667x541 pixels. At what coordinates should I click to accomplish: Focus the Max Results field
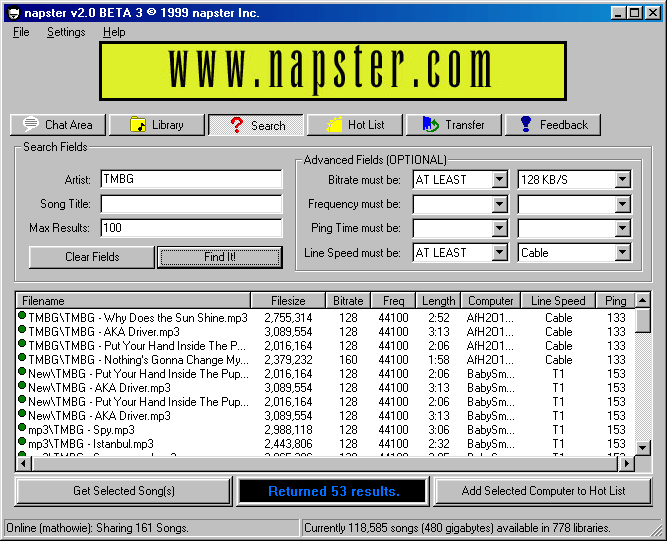click(x=191, y=228)
